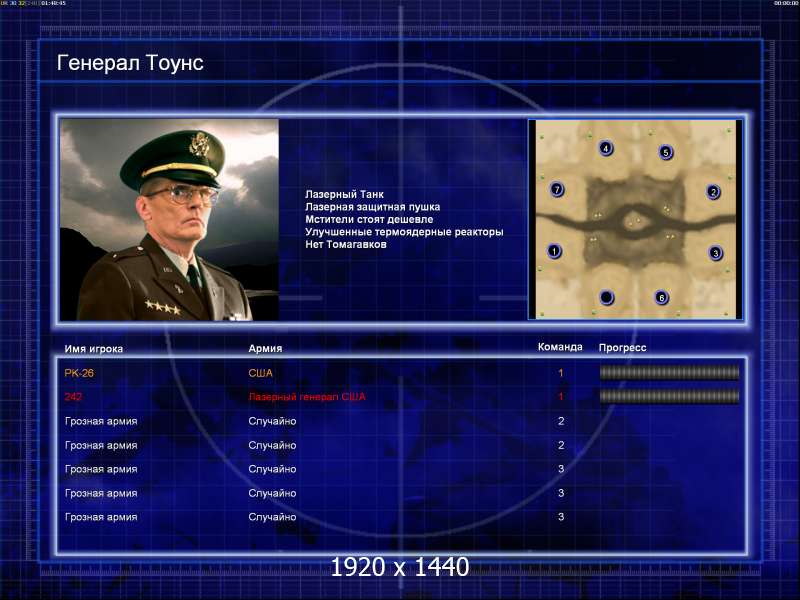Click the 'Лазерный генерал США' army label
The width and height of the screenshot is (800, 600).
tap(307, 396)
